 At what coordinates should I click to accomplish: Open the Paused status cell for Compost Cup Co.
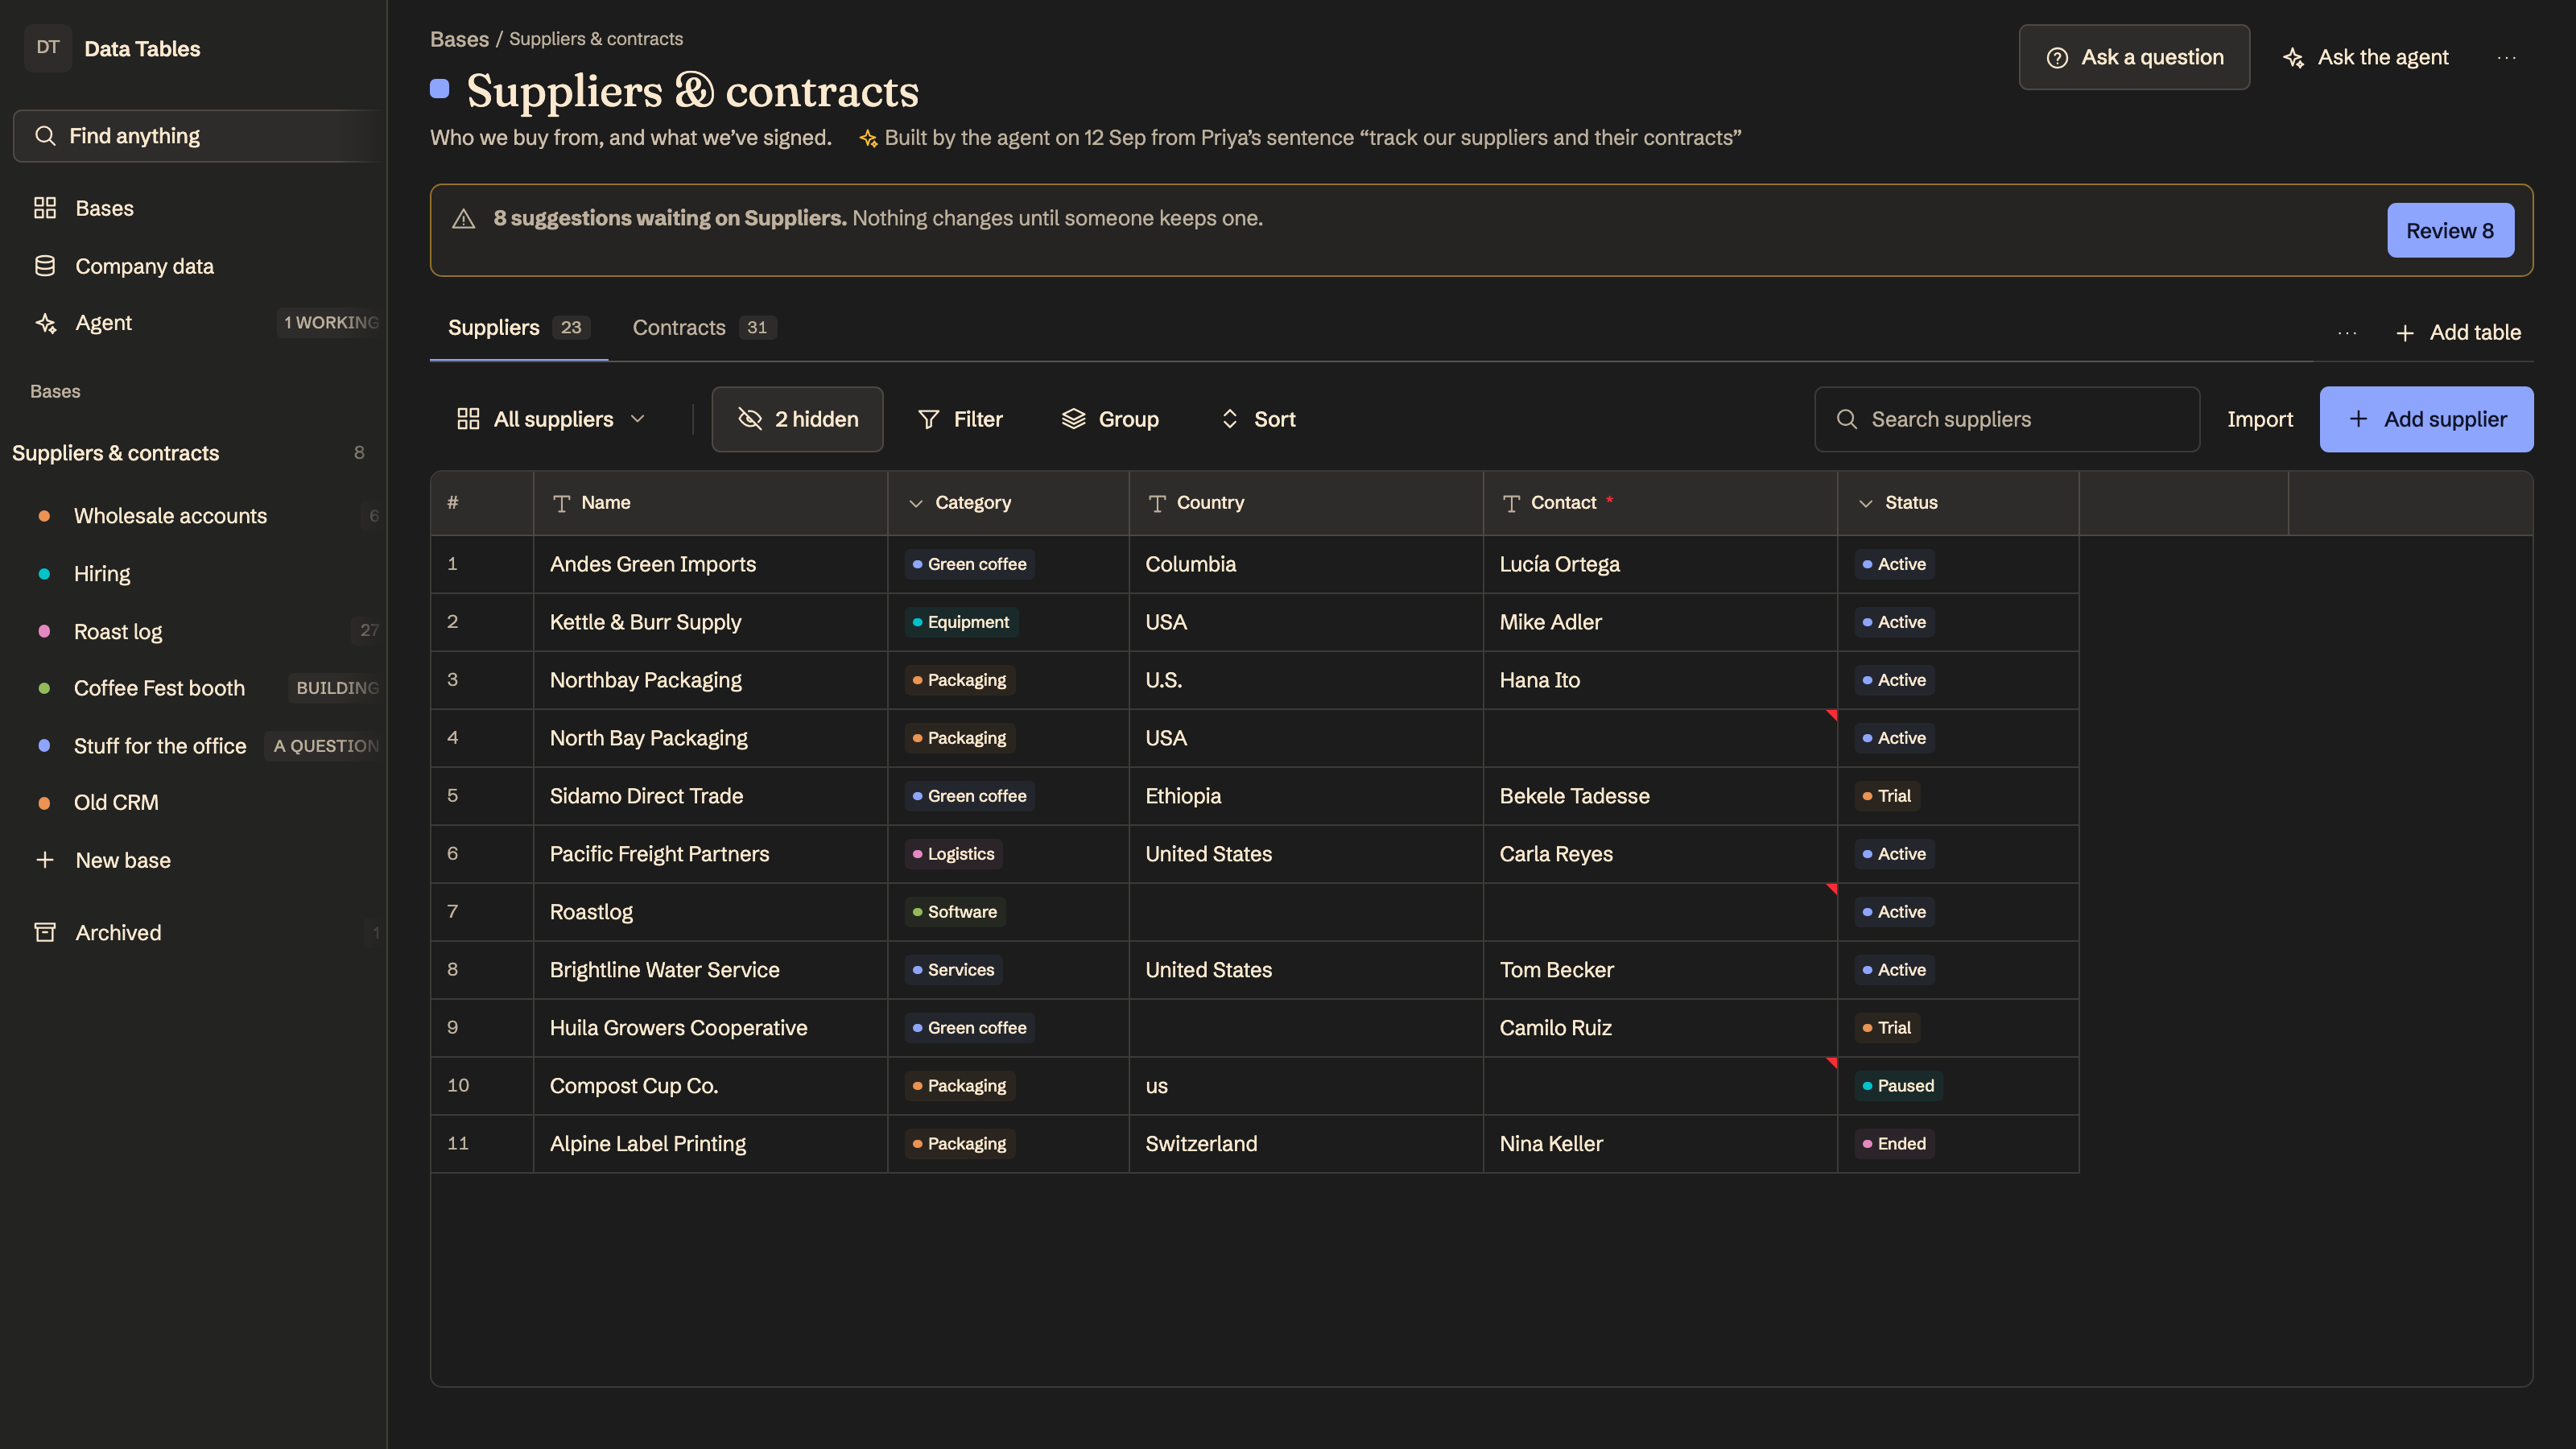[1958, 1086]
